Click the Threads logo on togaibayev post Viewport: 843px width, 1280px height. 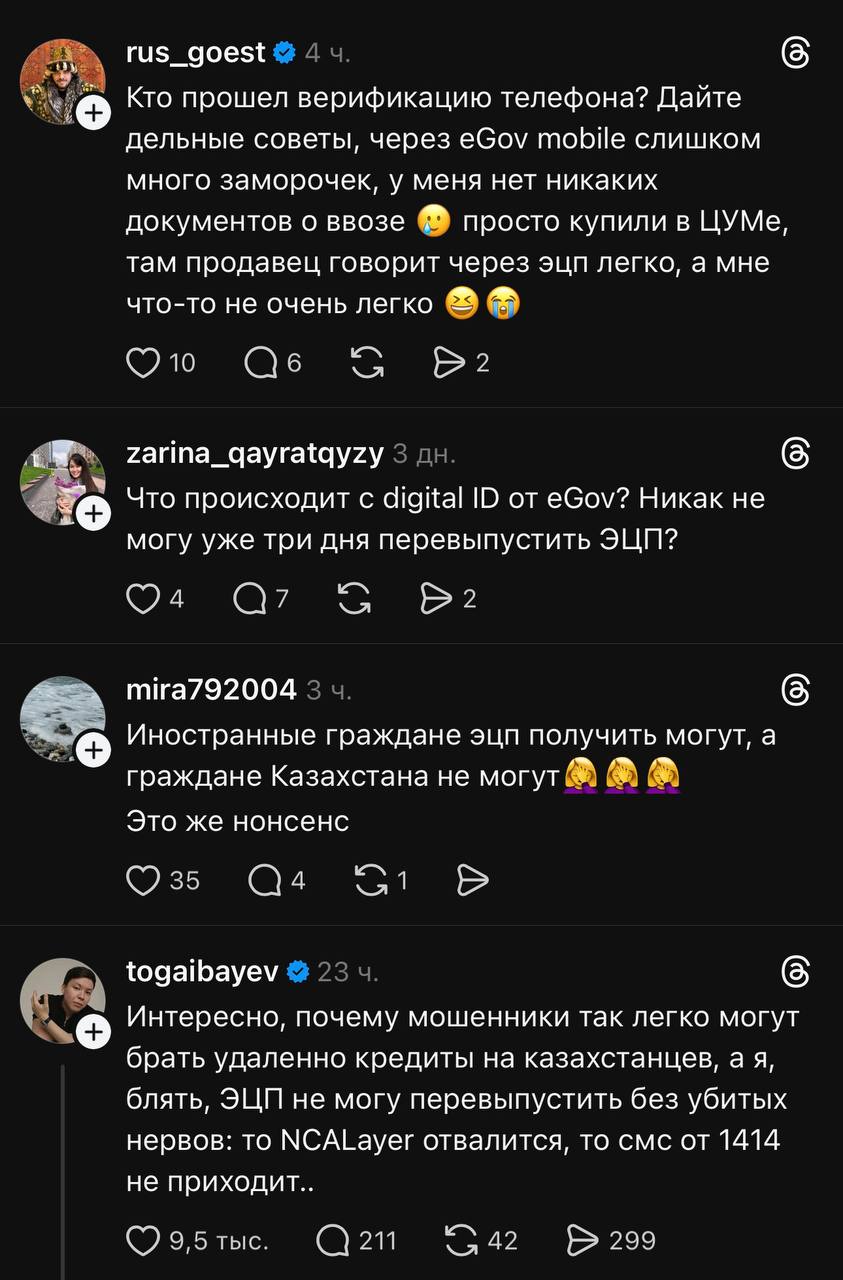[x=796, y=971]
